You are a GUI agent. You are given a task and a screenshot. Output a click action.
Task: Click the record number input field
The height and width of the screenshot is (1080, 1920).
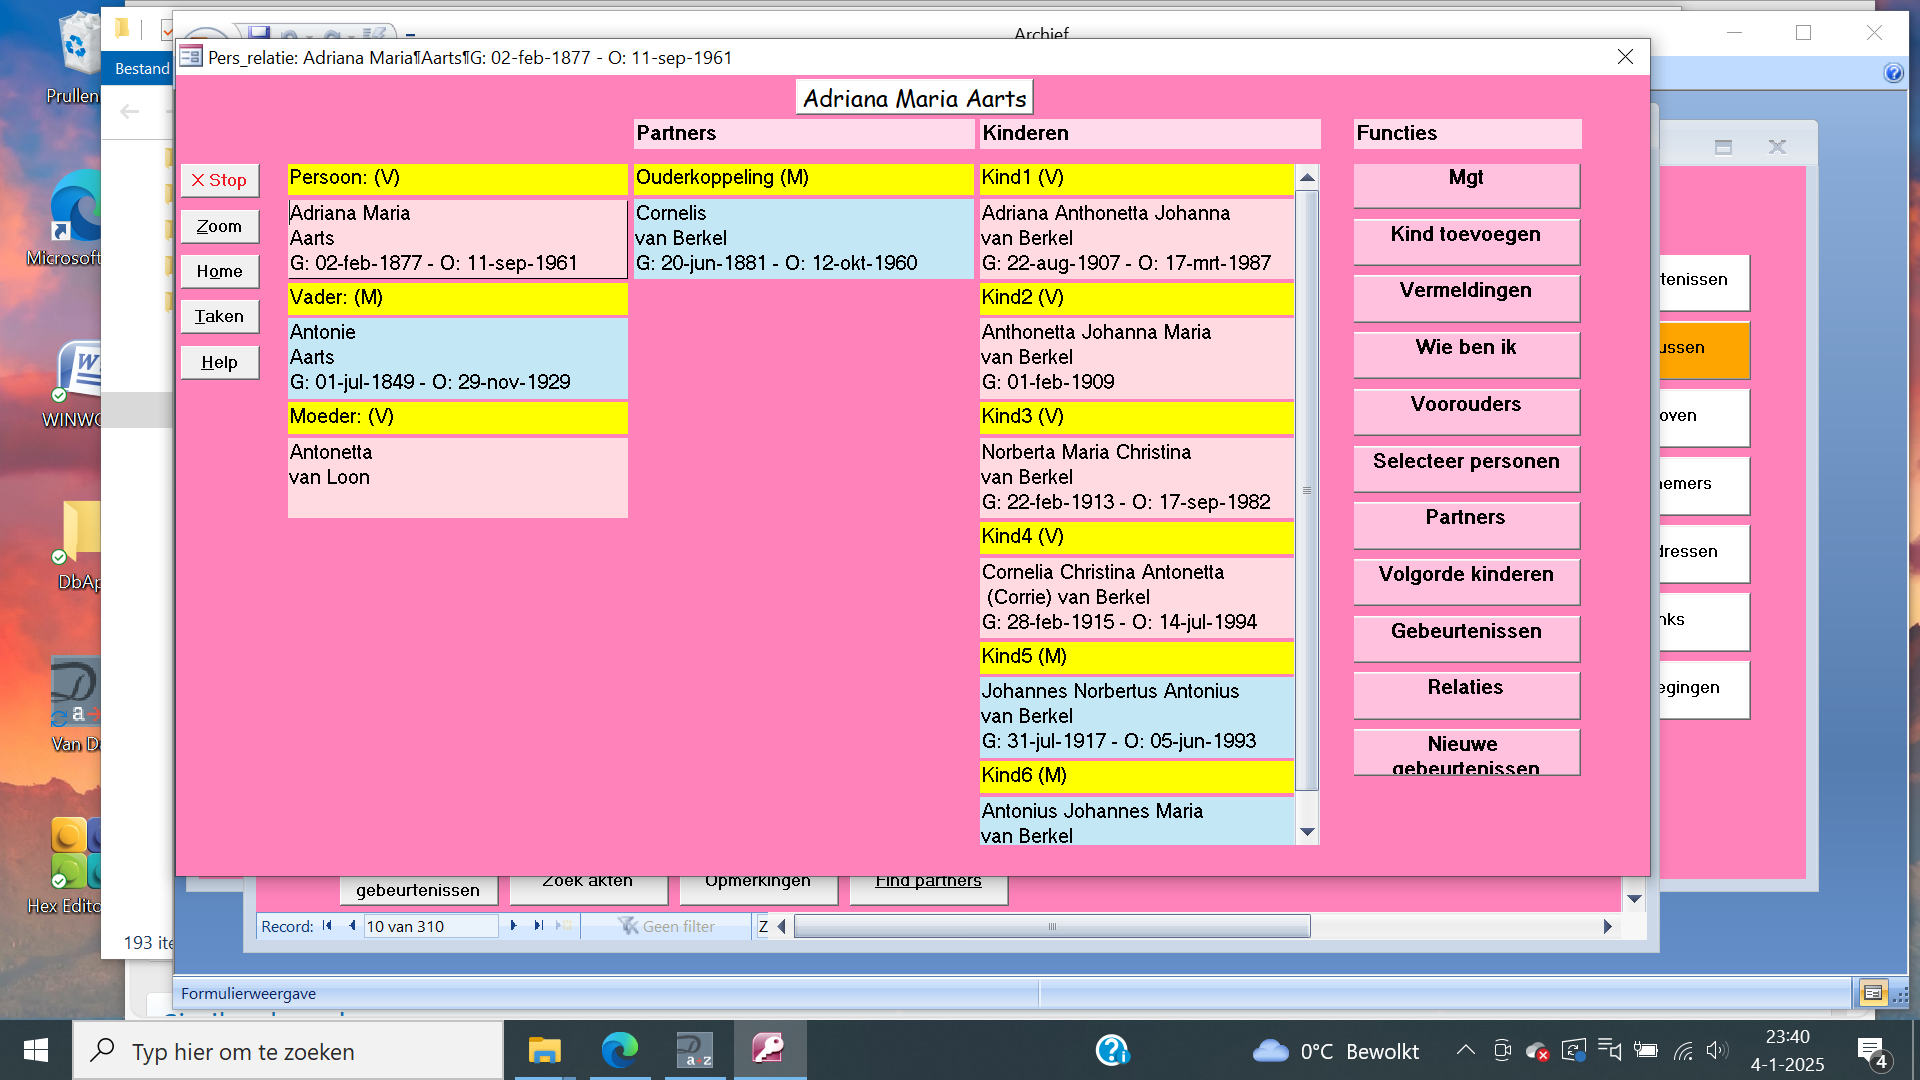(x=430, y=926)
